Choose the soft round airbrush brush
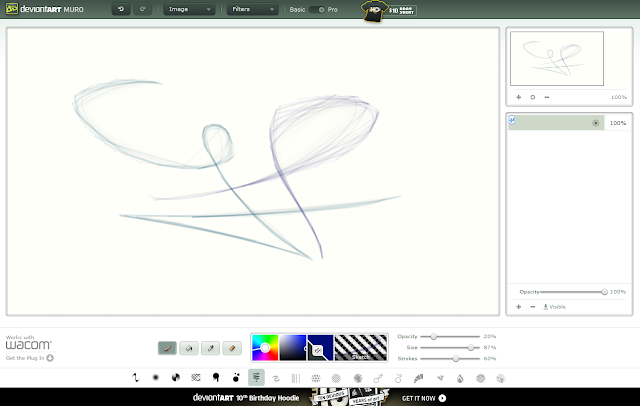 click(x=156, y=378)
